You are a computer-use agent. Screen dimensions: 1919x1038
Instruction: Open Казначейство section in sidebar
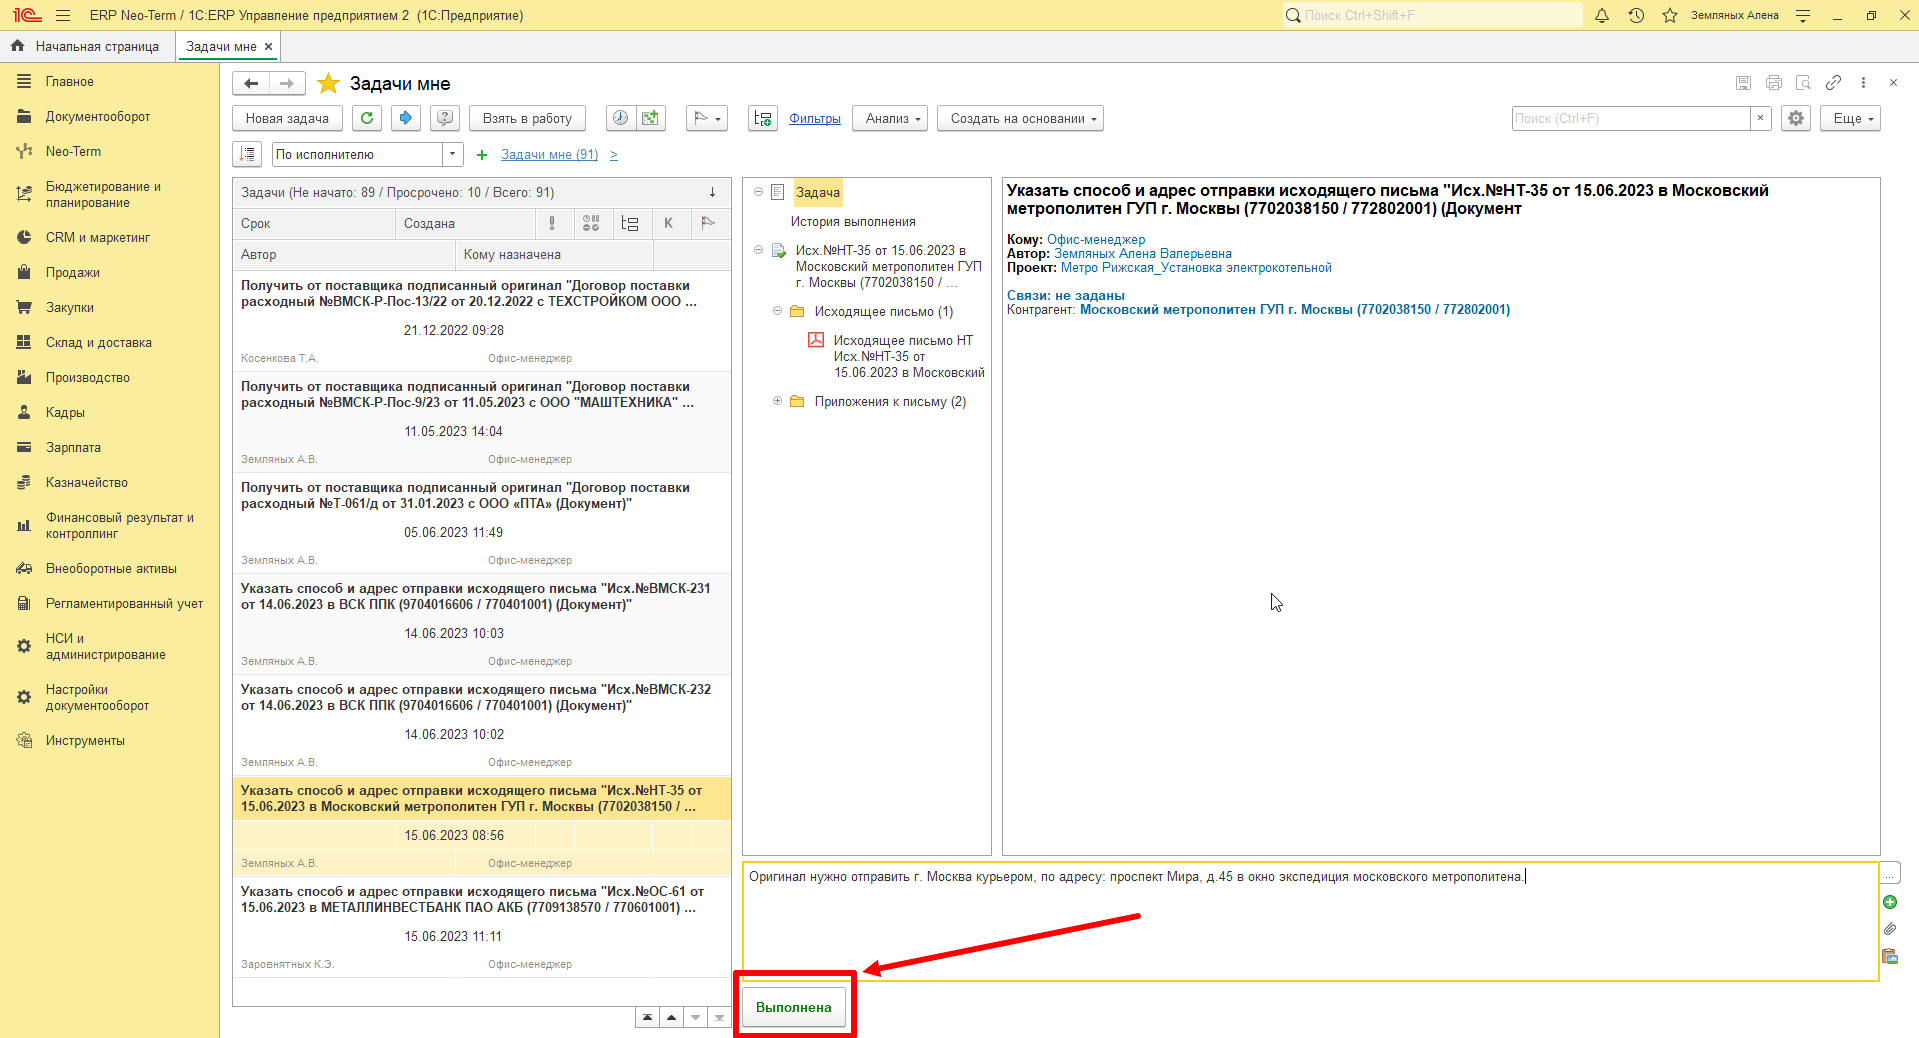pyautogui.click(x=86, y=482)
